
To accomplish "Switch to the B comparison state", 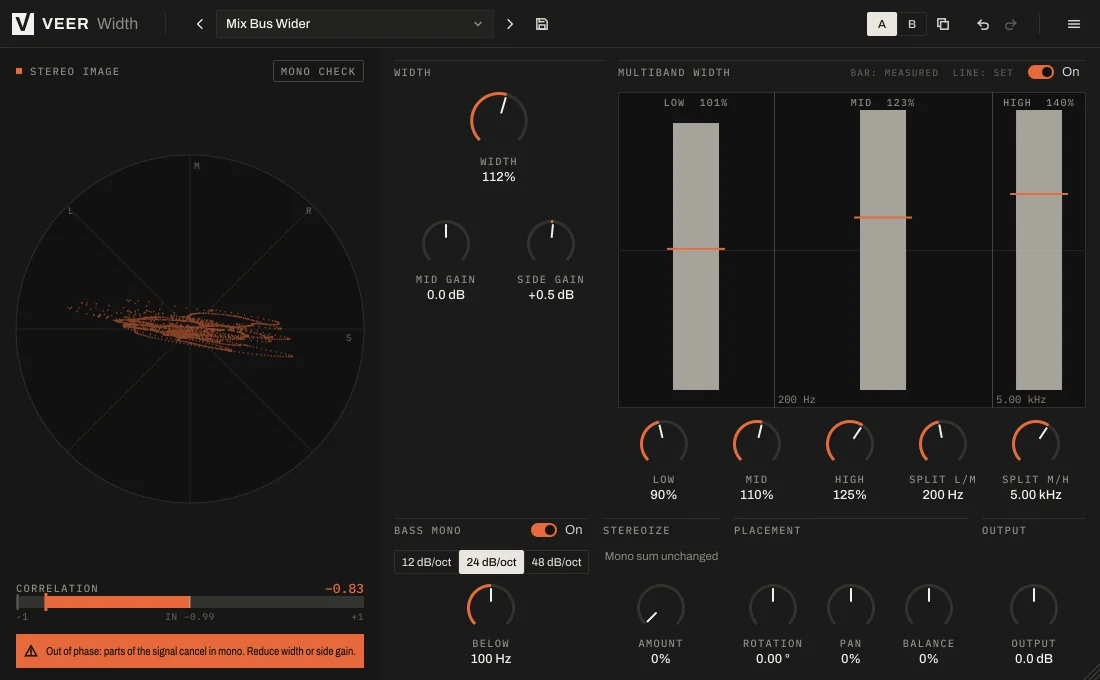I will tap(912, 24).
